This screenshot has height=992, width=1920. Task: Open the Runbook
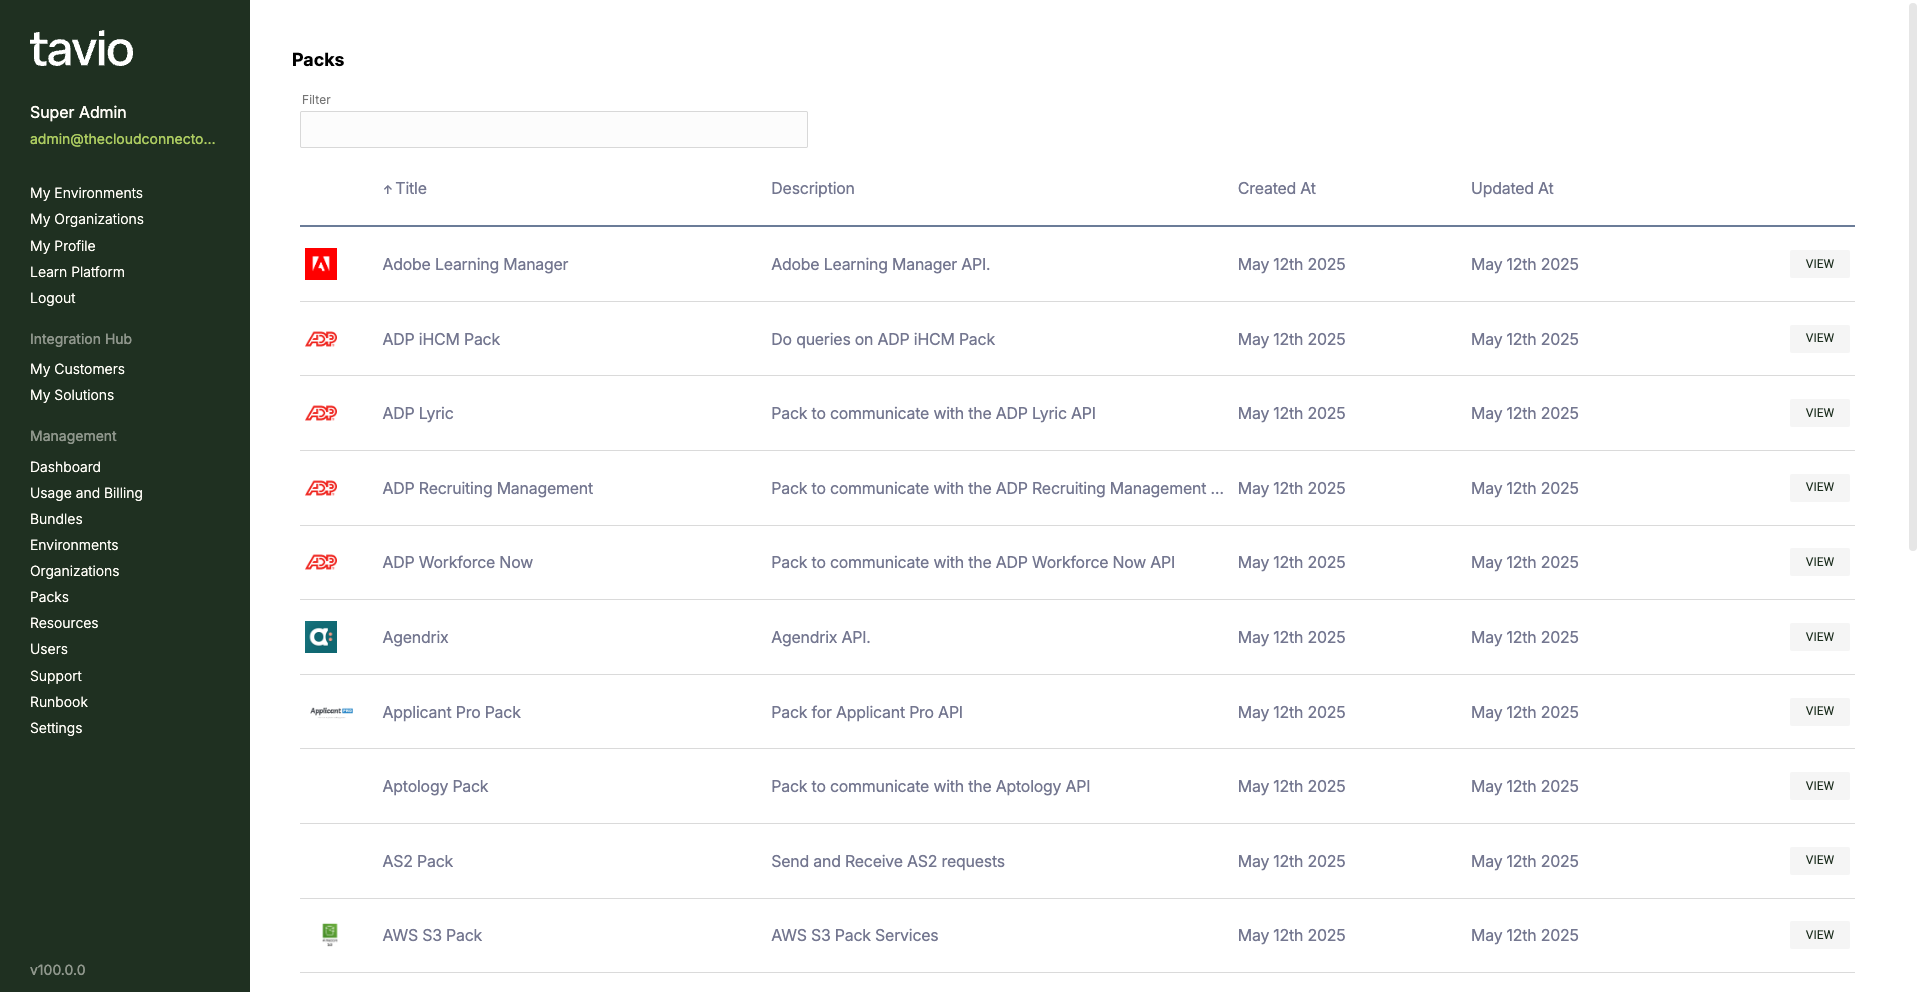pyautogui.click(x=59, y=702)
